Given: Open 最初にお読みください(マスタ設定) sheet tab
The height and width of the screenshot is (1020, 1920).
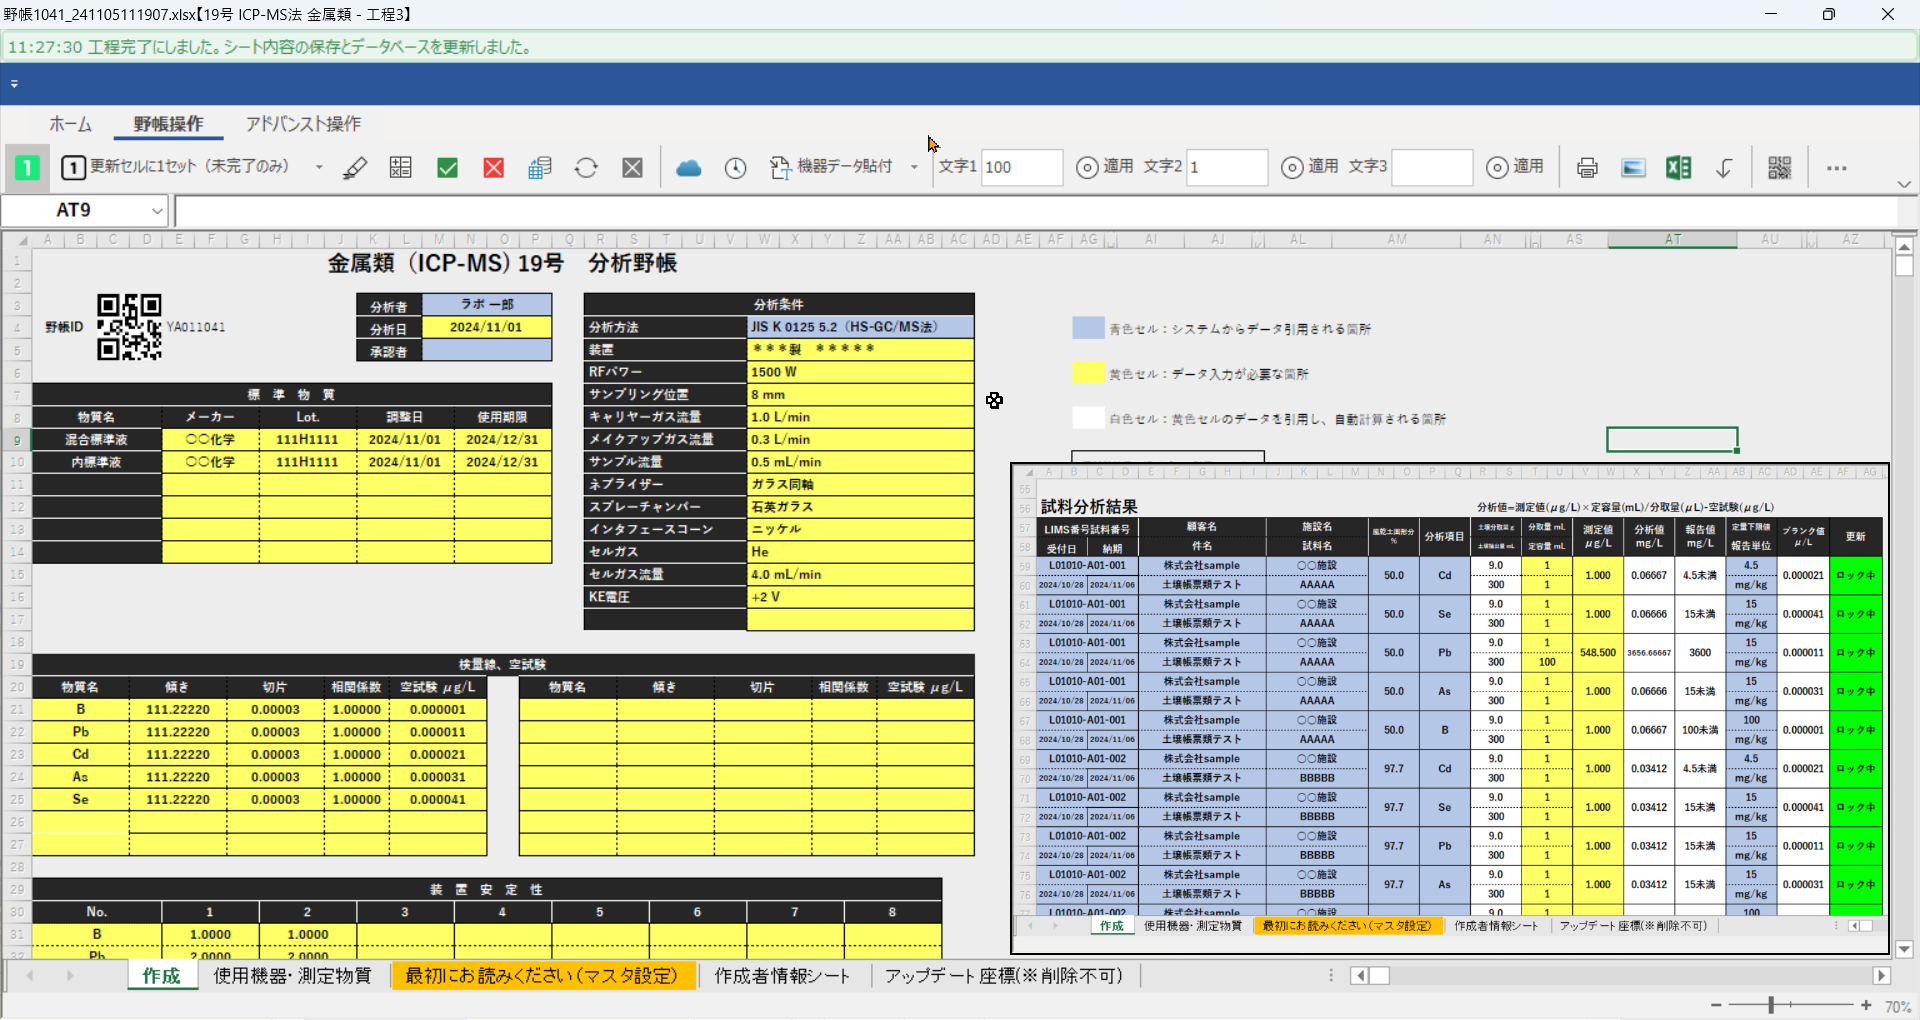Looking at the screenshot, I should point(541,976).
